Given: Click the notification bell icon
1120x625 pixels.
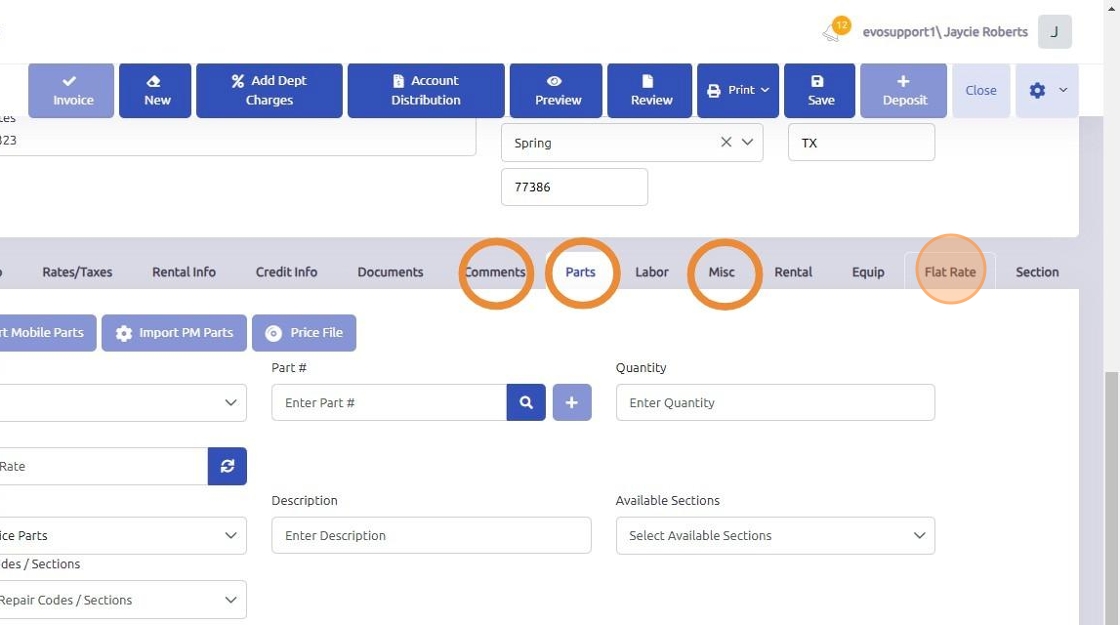Looking at the screenshot, I should 833,32.
